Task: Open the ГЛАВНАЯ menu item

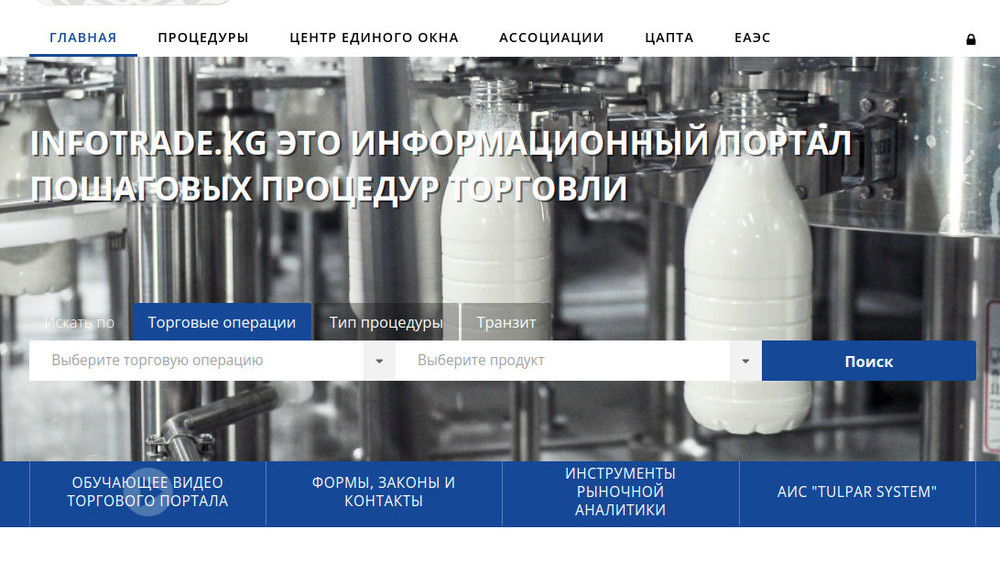Action: click(x=83, y=38)
